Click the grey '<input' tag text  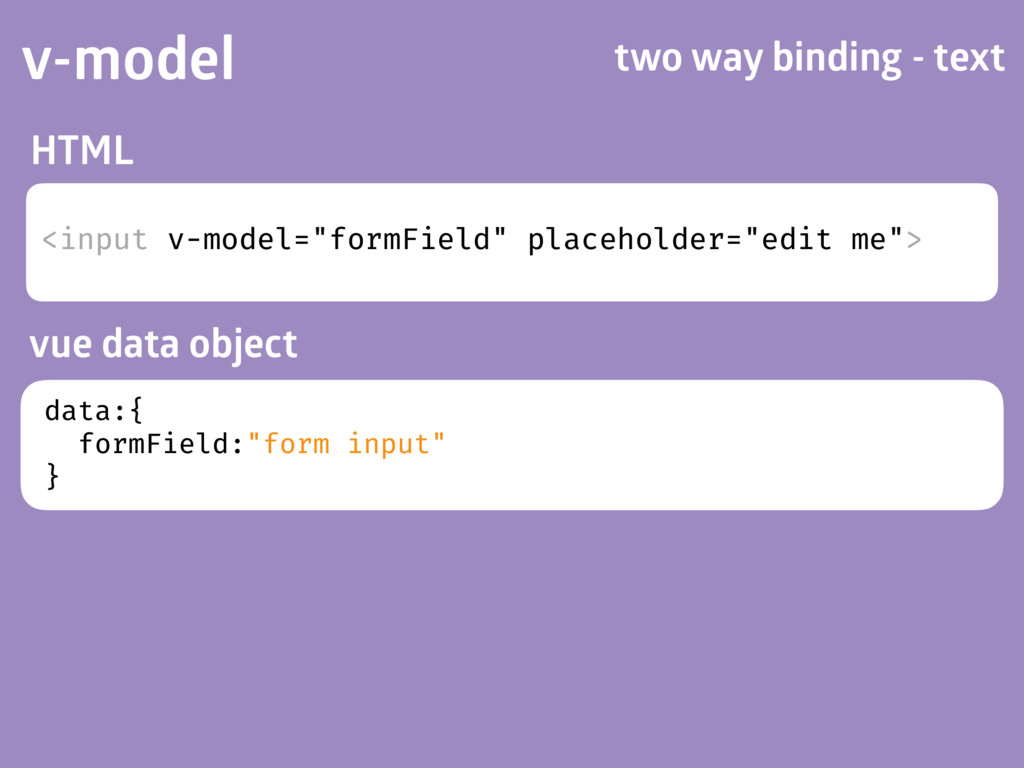coord(95,240)
